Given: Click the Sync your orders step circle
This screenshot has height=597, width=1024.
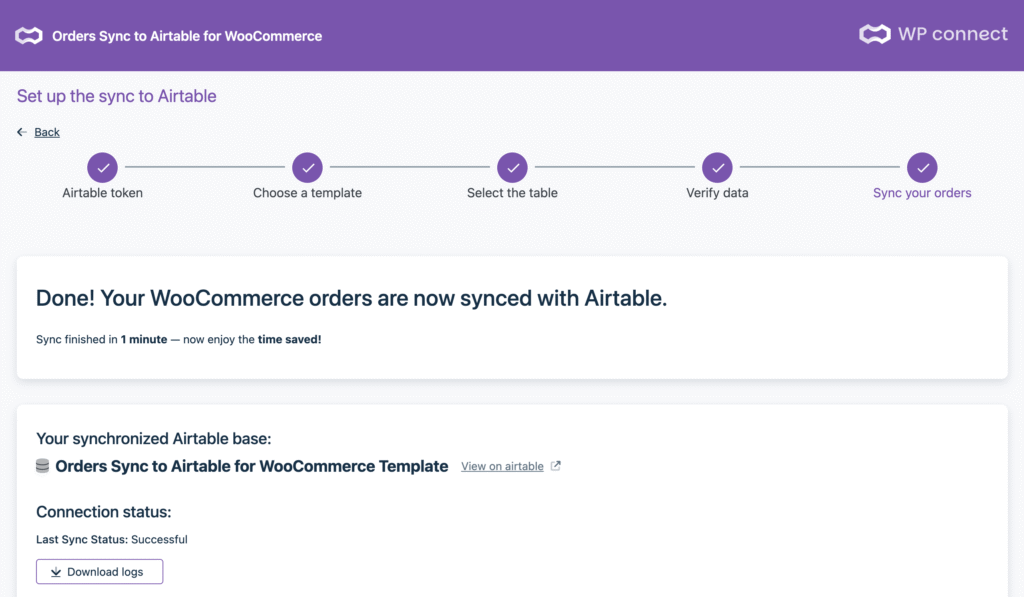Looking at the screenshot, I should pyautogui.click(x=922, y=168).
